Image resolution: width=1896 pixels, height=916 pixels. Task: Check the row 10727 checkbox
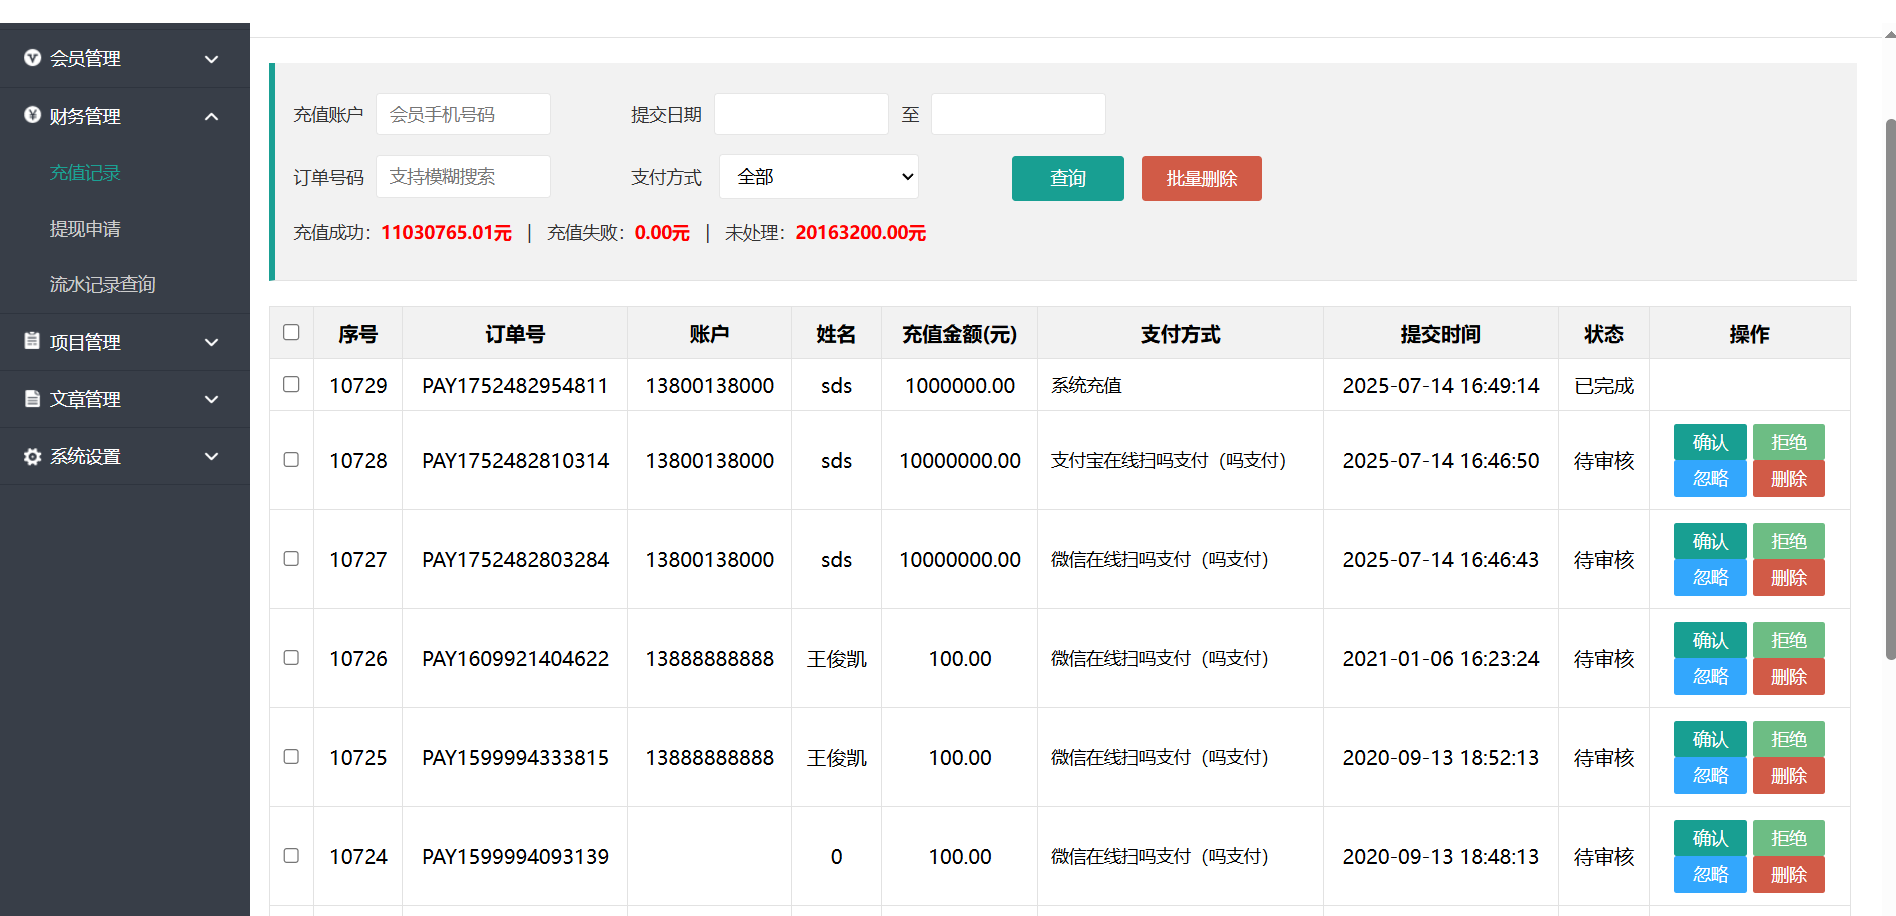291,558
